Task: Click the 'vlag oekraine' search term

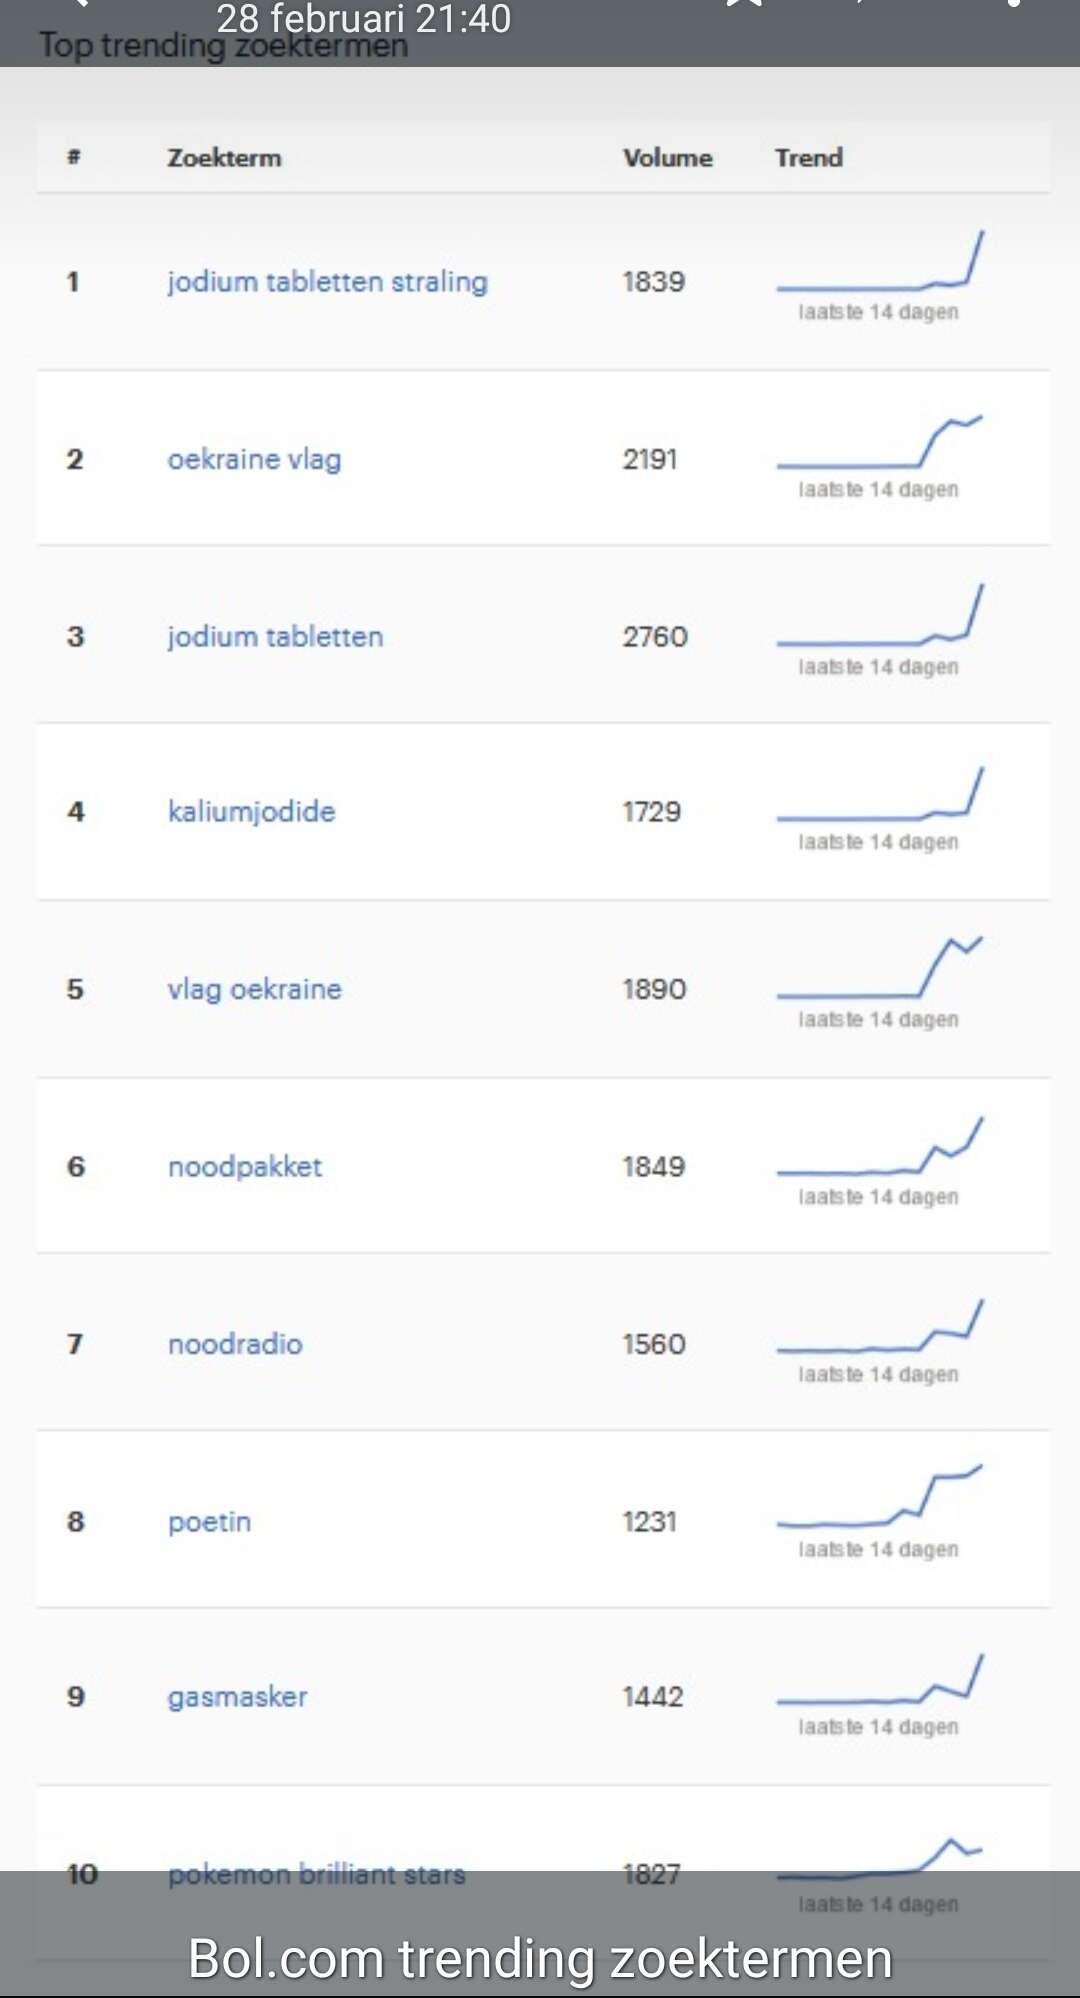Action: point(254,989)
